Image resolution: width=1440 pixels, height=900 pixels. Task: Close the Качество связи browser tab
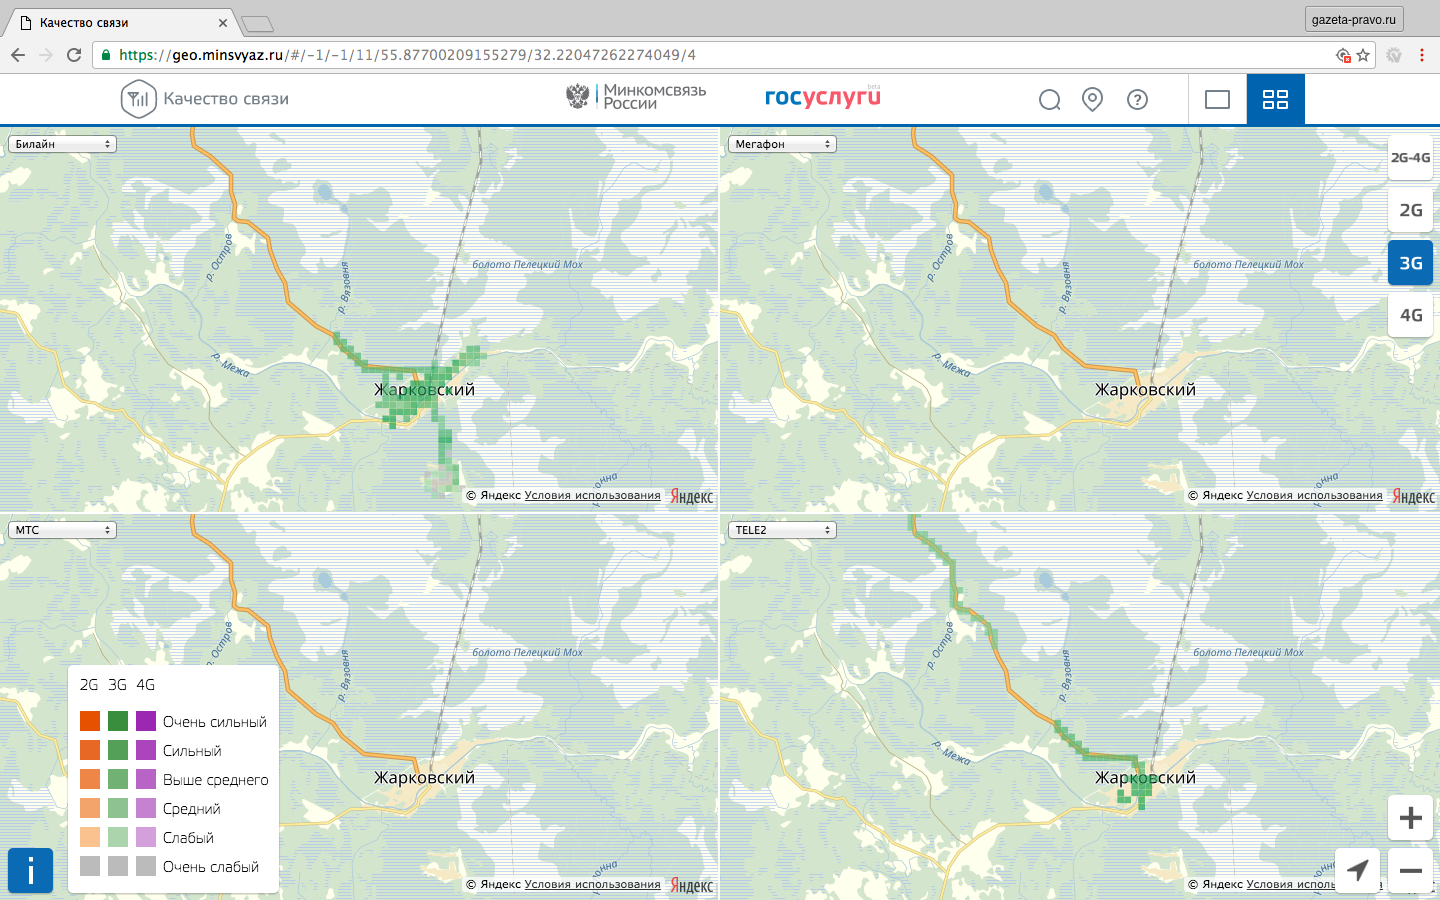click(x=222, y=23)
